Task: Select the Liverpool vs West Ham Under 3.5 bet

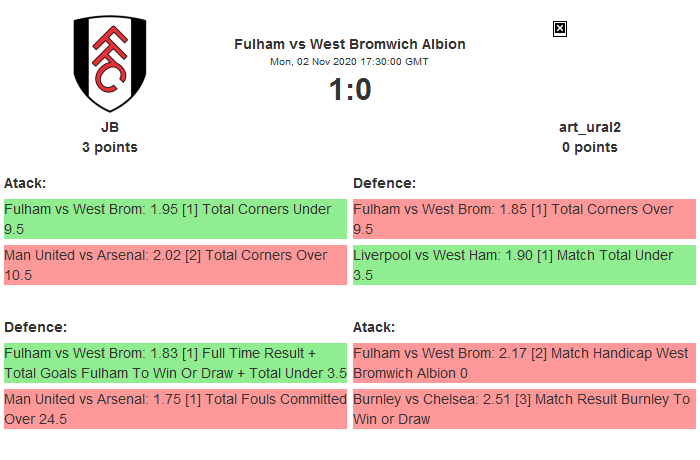Action: click(524, 265)
